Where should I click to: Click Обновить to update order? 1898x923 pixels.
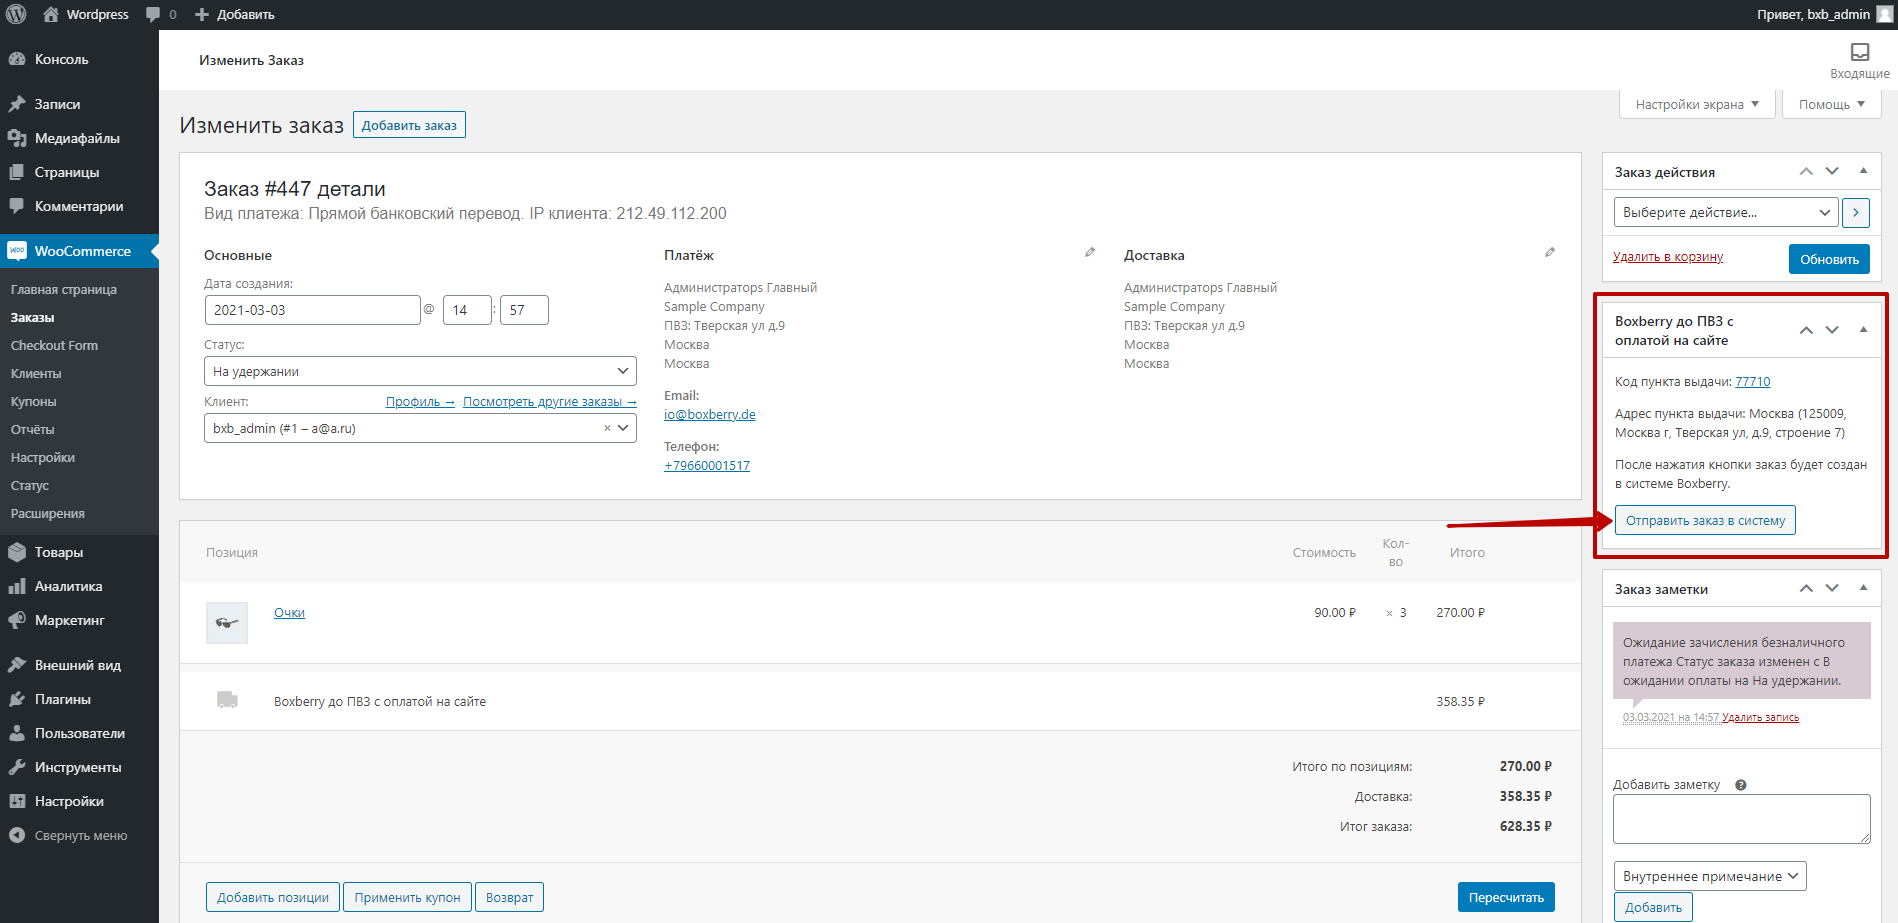pos(1829,259)
